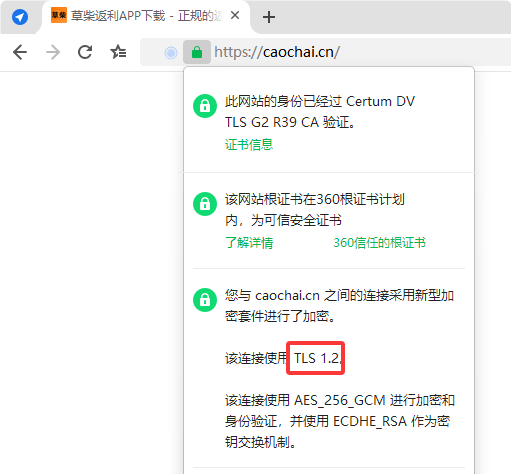The height and width of the screenshot is (474, 511).
Task: Go forward to next page
Action: [53, 52]
